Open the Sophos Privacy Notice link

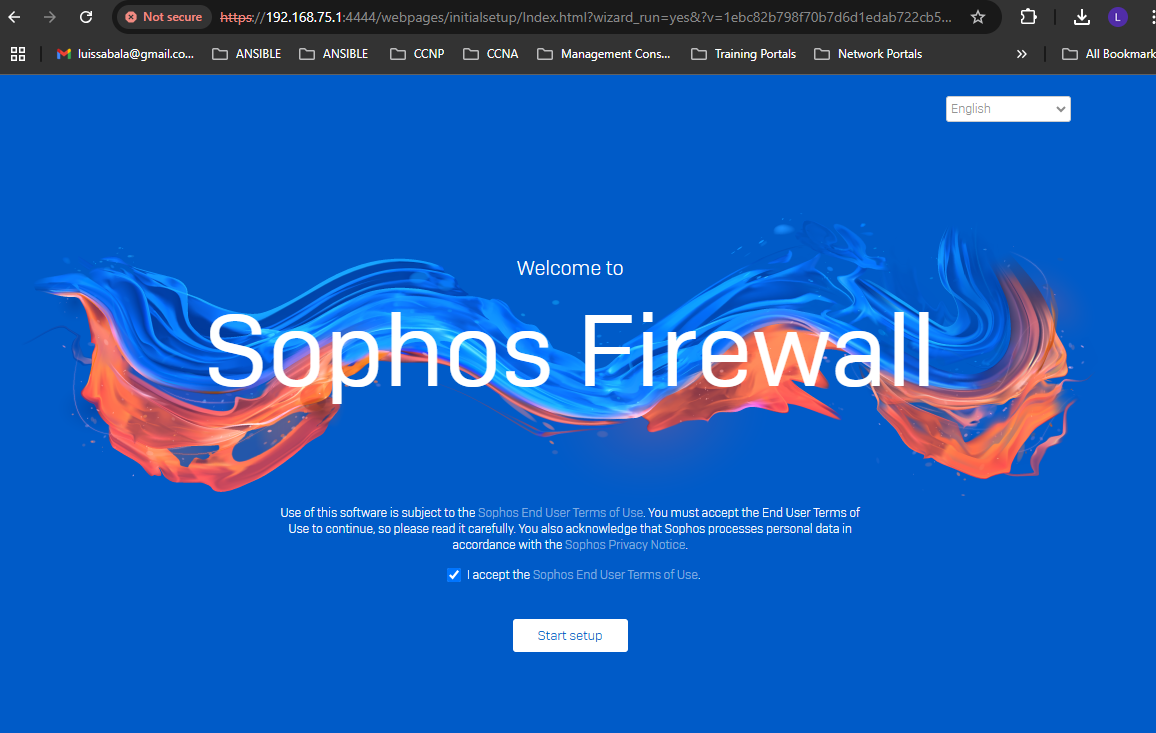625,545
